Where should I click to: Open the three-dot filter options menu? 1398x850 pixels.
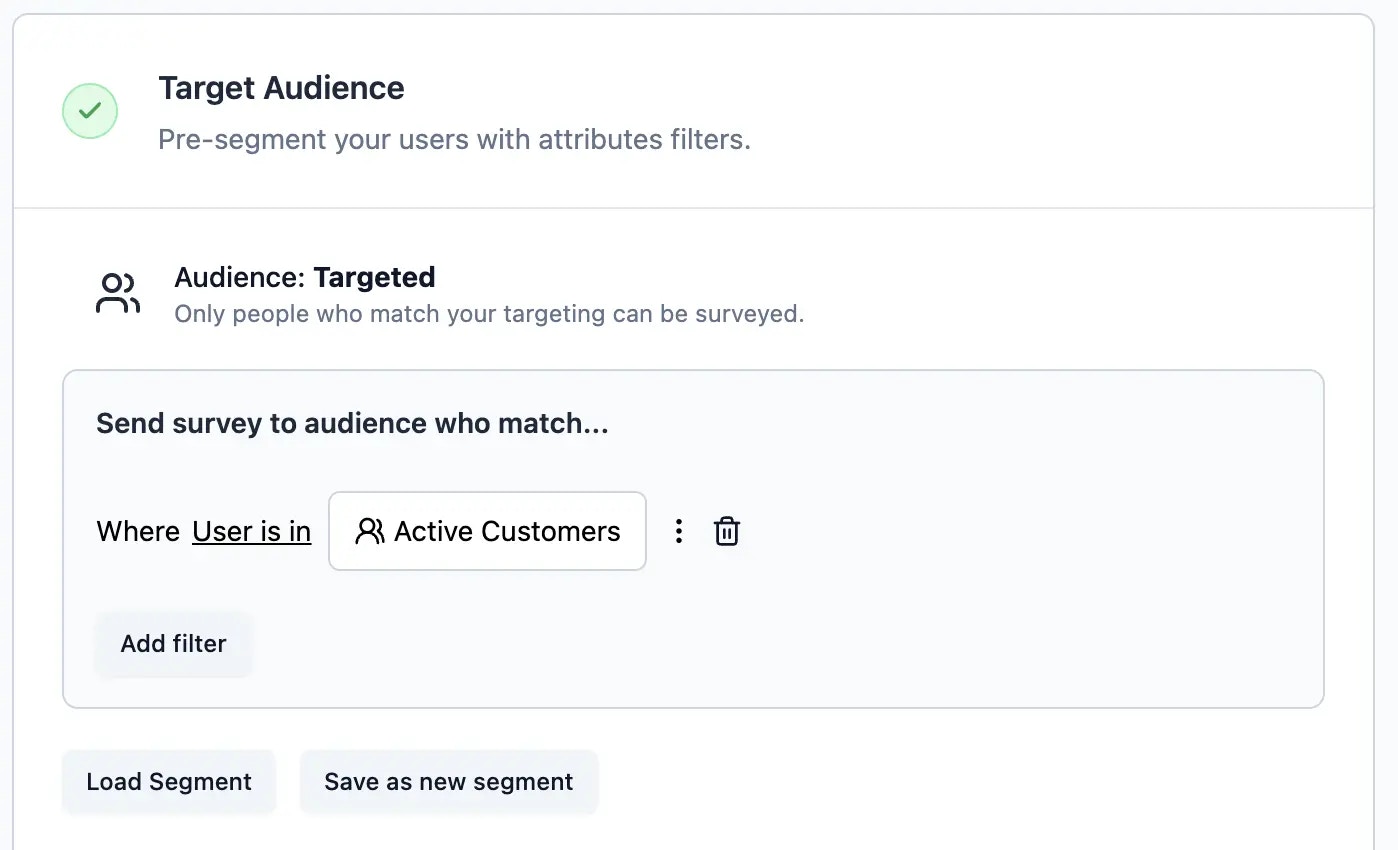[679, 531]
